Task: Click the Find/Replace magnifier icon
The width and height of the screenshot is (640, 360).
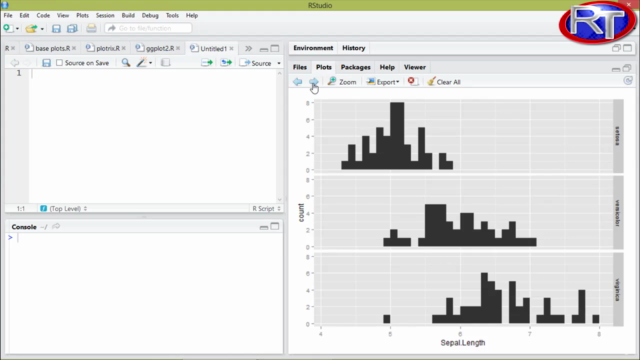Action: (126, 62)
